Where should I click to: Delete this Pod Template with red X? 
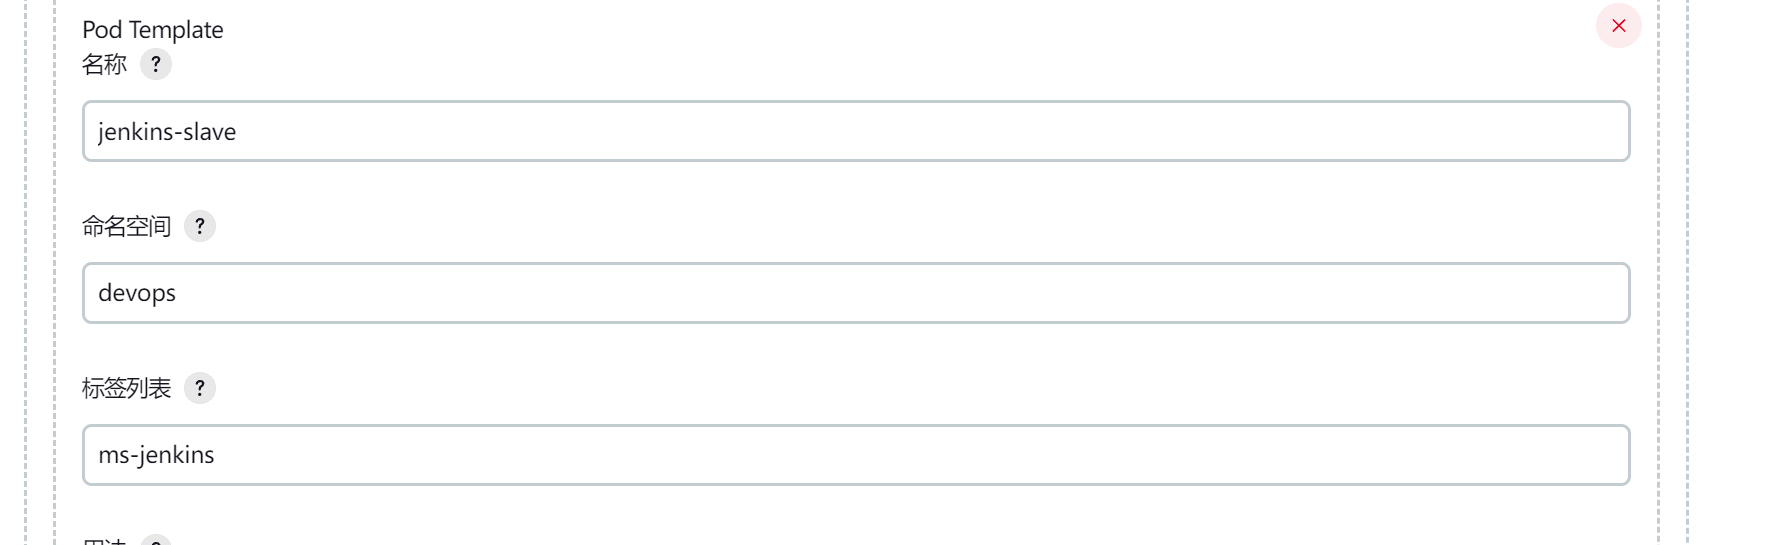pos(1618,26)
